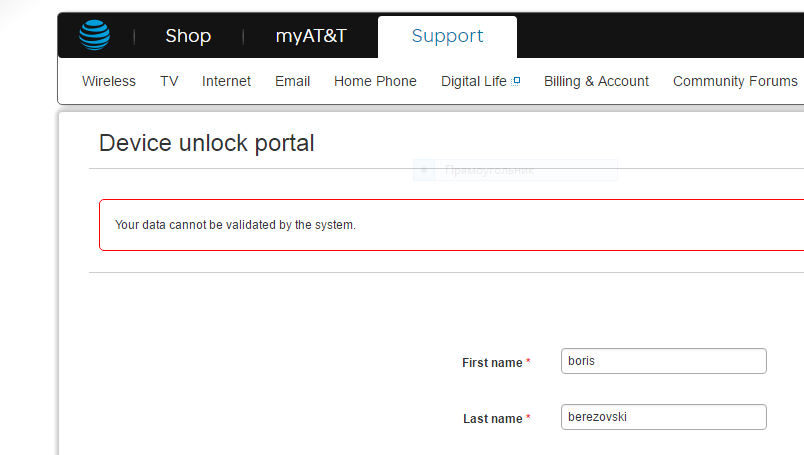Visit the Digital Life link

click(x=473, y=81)
